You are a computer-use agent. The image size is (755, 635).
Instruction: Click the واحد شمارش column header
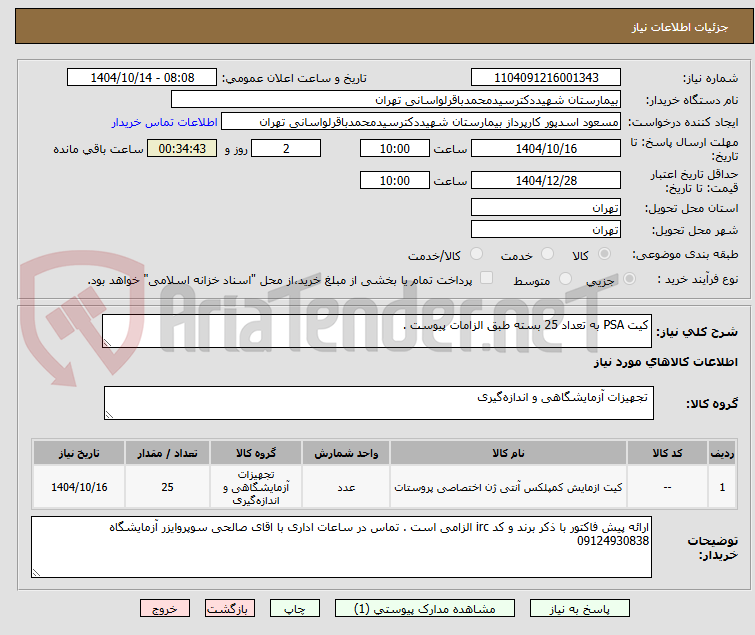(346, 453)
